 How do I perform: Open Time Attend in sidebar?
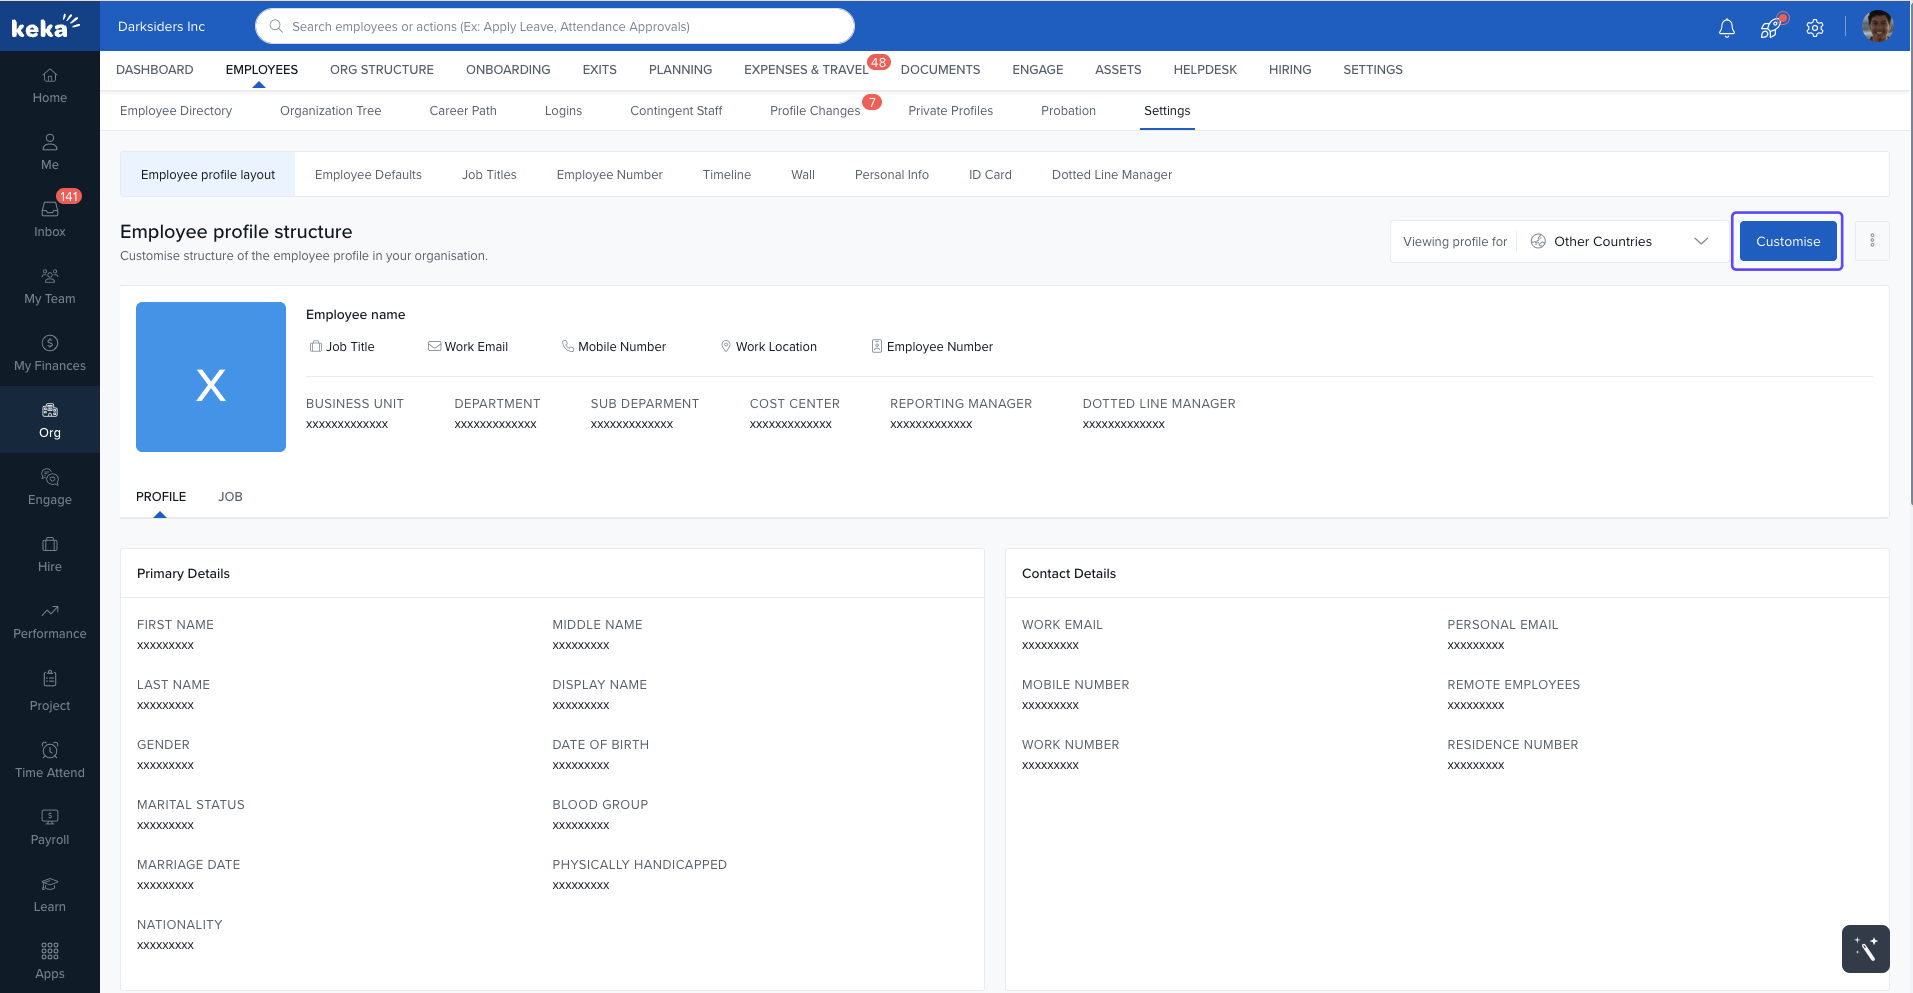(x=50, y=760)
